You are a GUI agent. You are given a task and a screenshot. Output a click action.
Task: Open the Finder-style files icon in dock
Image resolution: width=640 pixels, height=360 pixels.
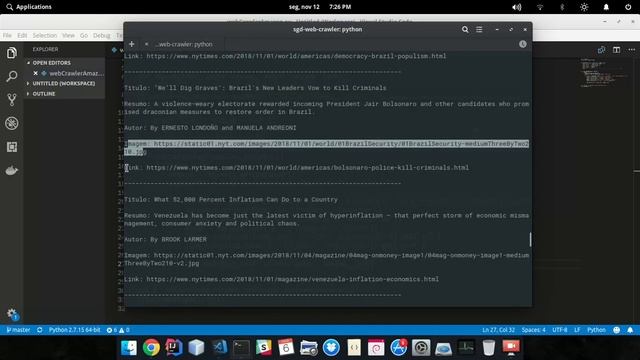pos(129,348)
